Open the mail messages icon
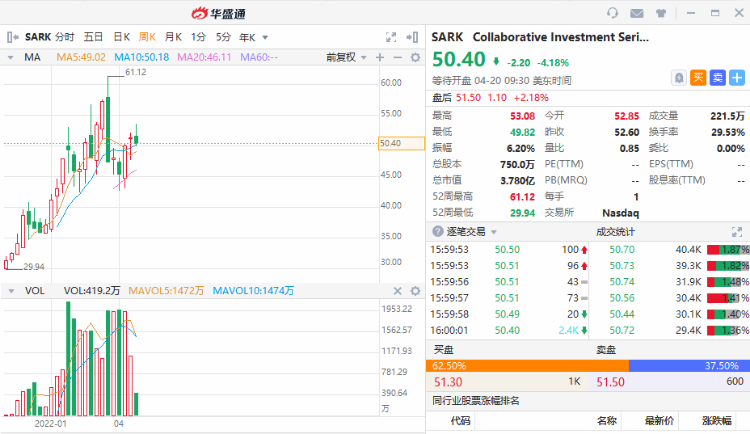Image resolution: width=750 pixels, height=434 pixels. pyautogui.click(x=637, y=13)
